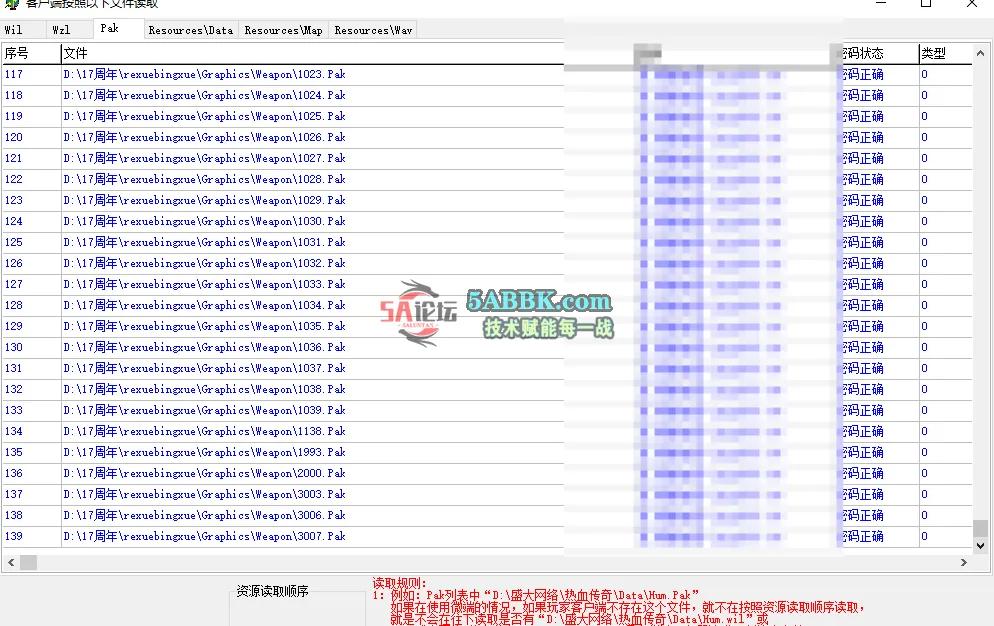Select row with Weapon\1031.Pak
This screenshot has width=994, height=626.
[x=487, y=242]
